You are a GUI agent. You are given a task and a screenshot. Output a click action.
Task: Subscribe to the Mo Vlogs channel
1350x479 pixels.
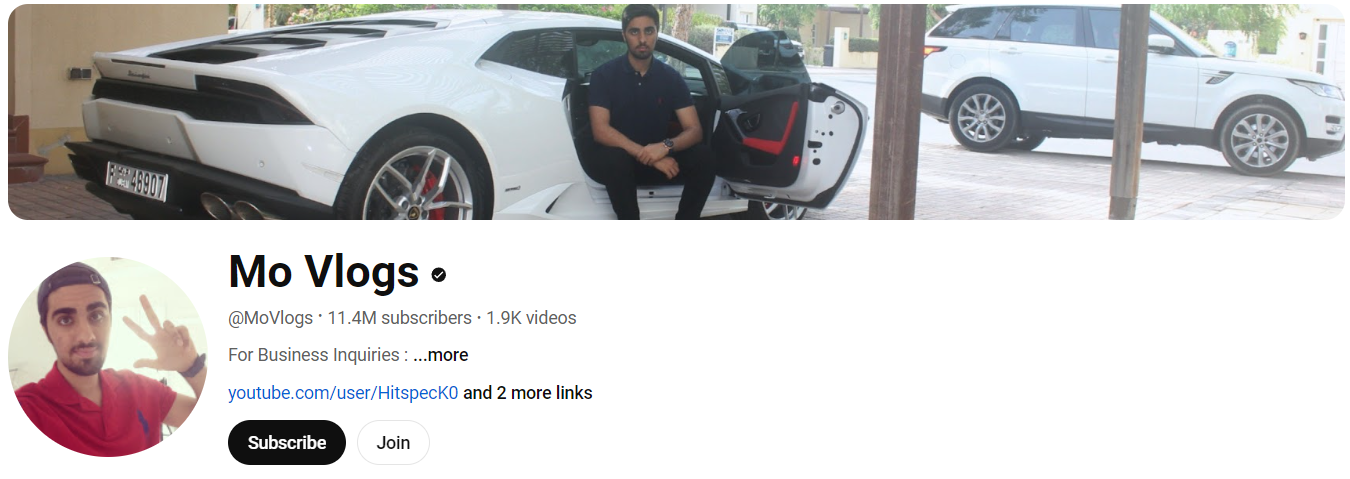click(x=287, y=442)
